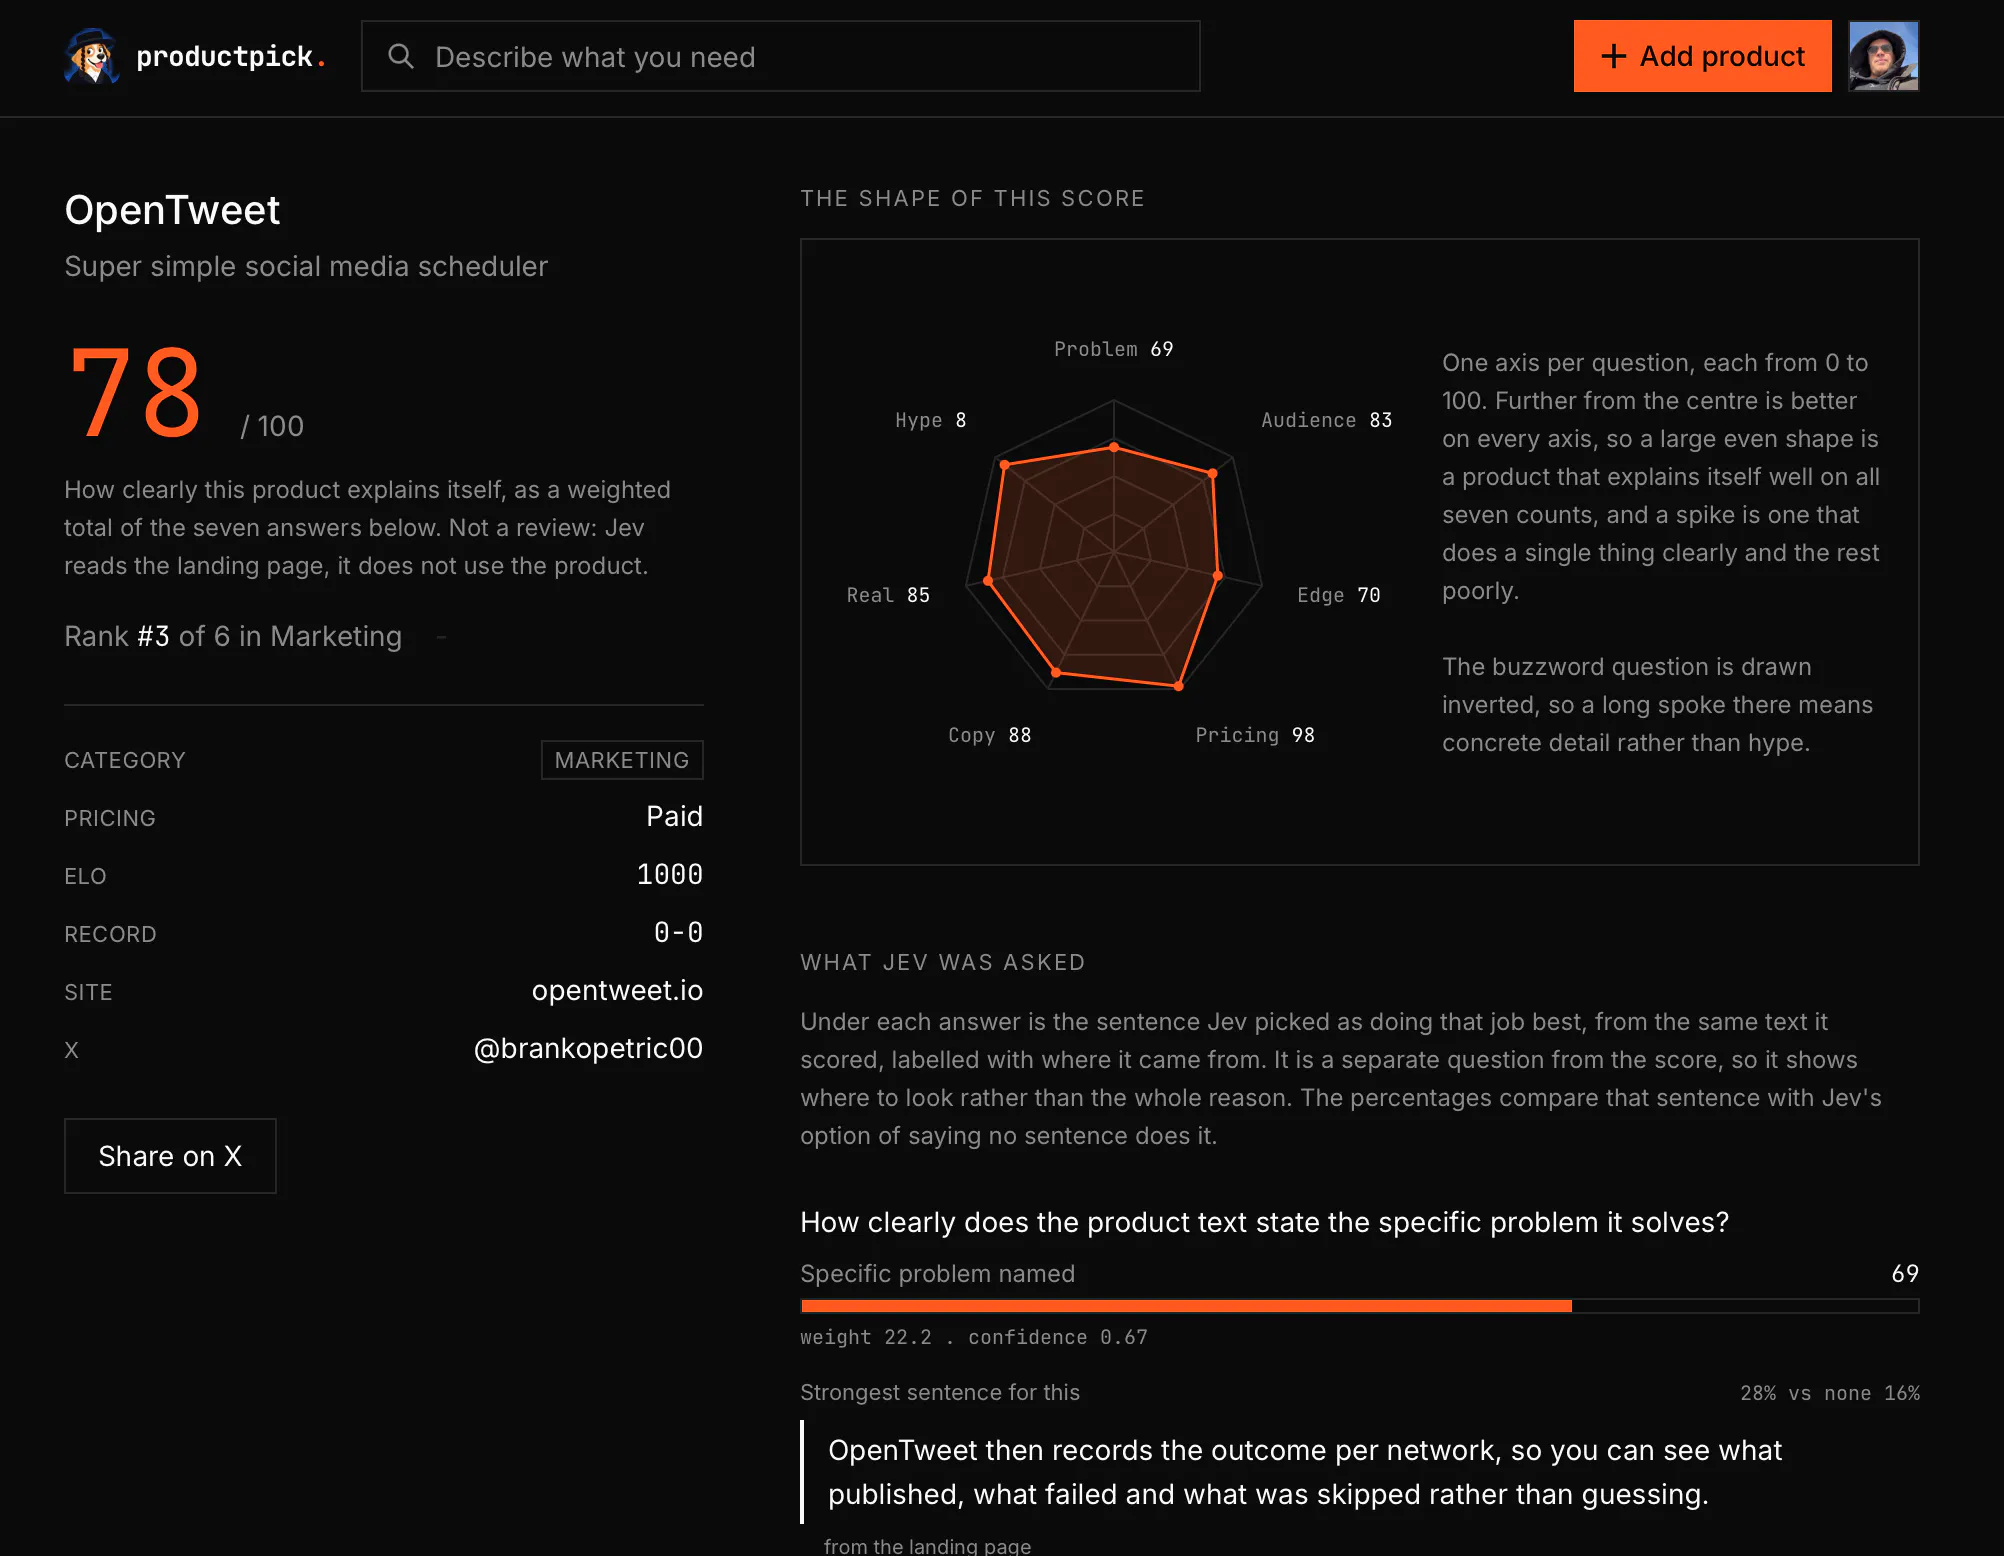Click the 'Specific problem named' score value 69
This screenshot has height=1556, width=2004.
click(1905, 1274)
